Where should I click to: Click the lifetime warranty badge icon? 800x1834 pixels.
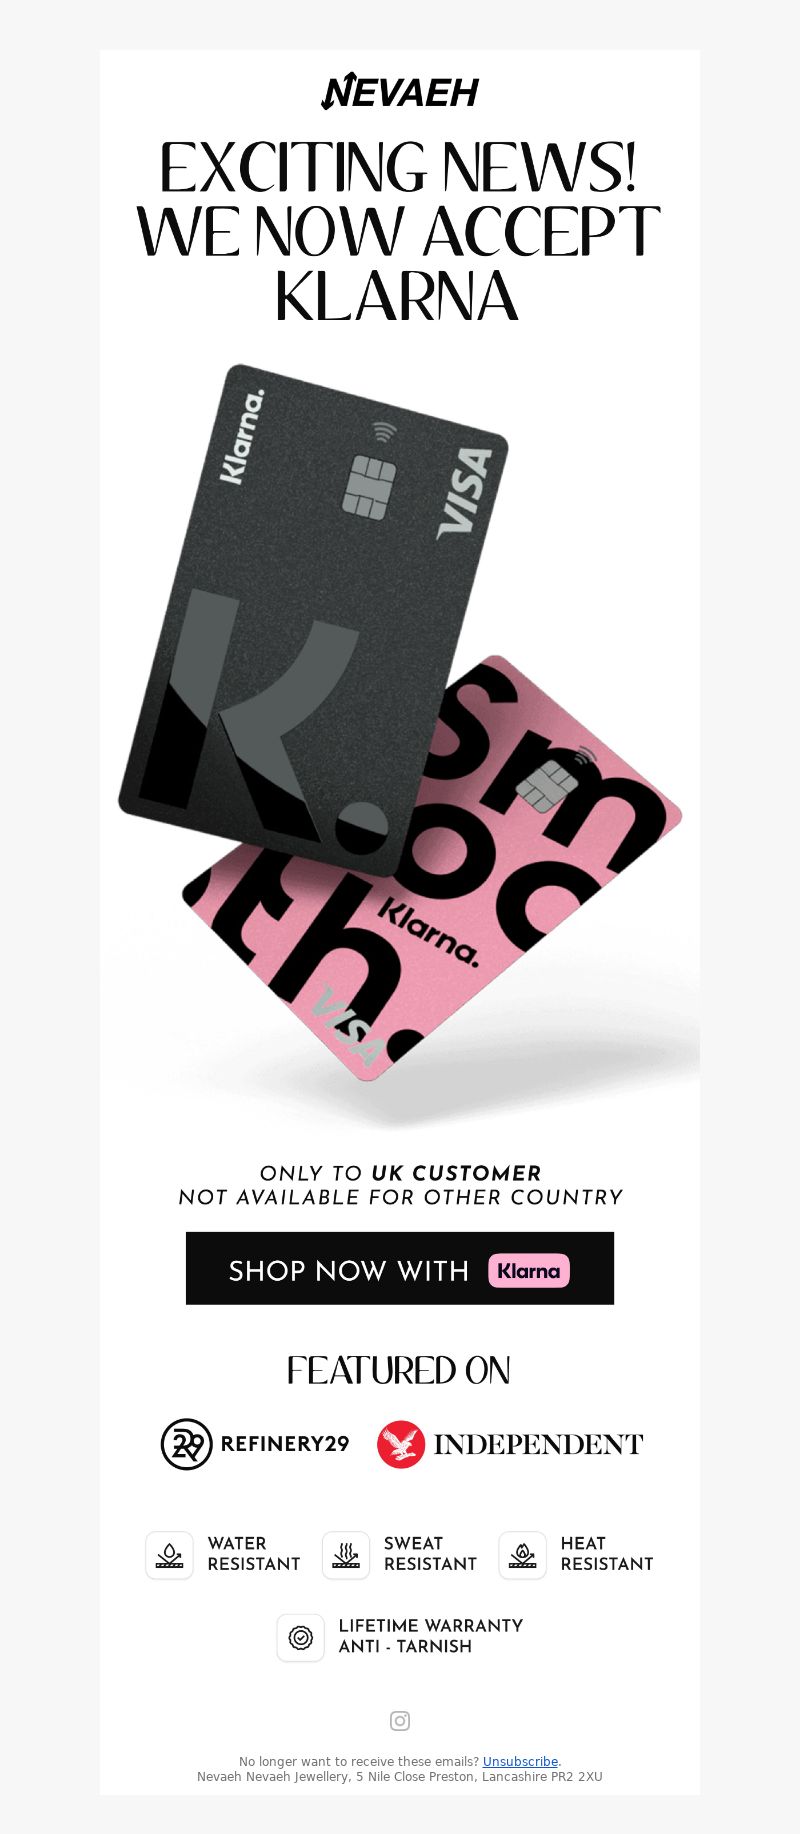coord(300,1637)
